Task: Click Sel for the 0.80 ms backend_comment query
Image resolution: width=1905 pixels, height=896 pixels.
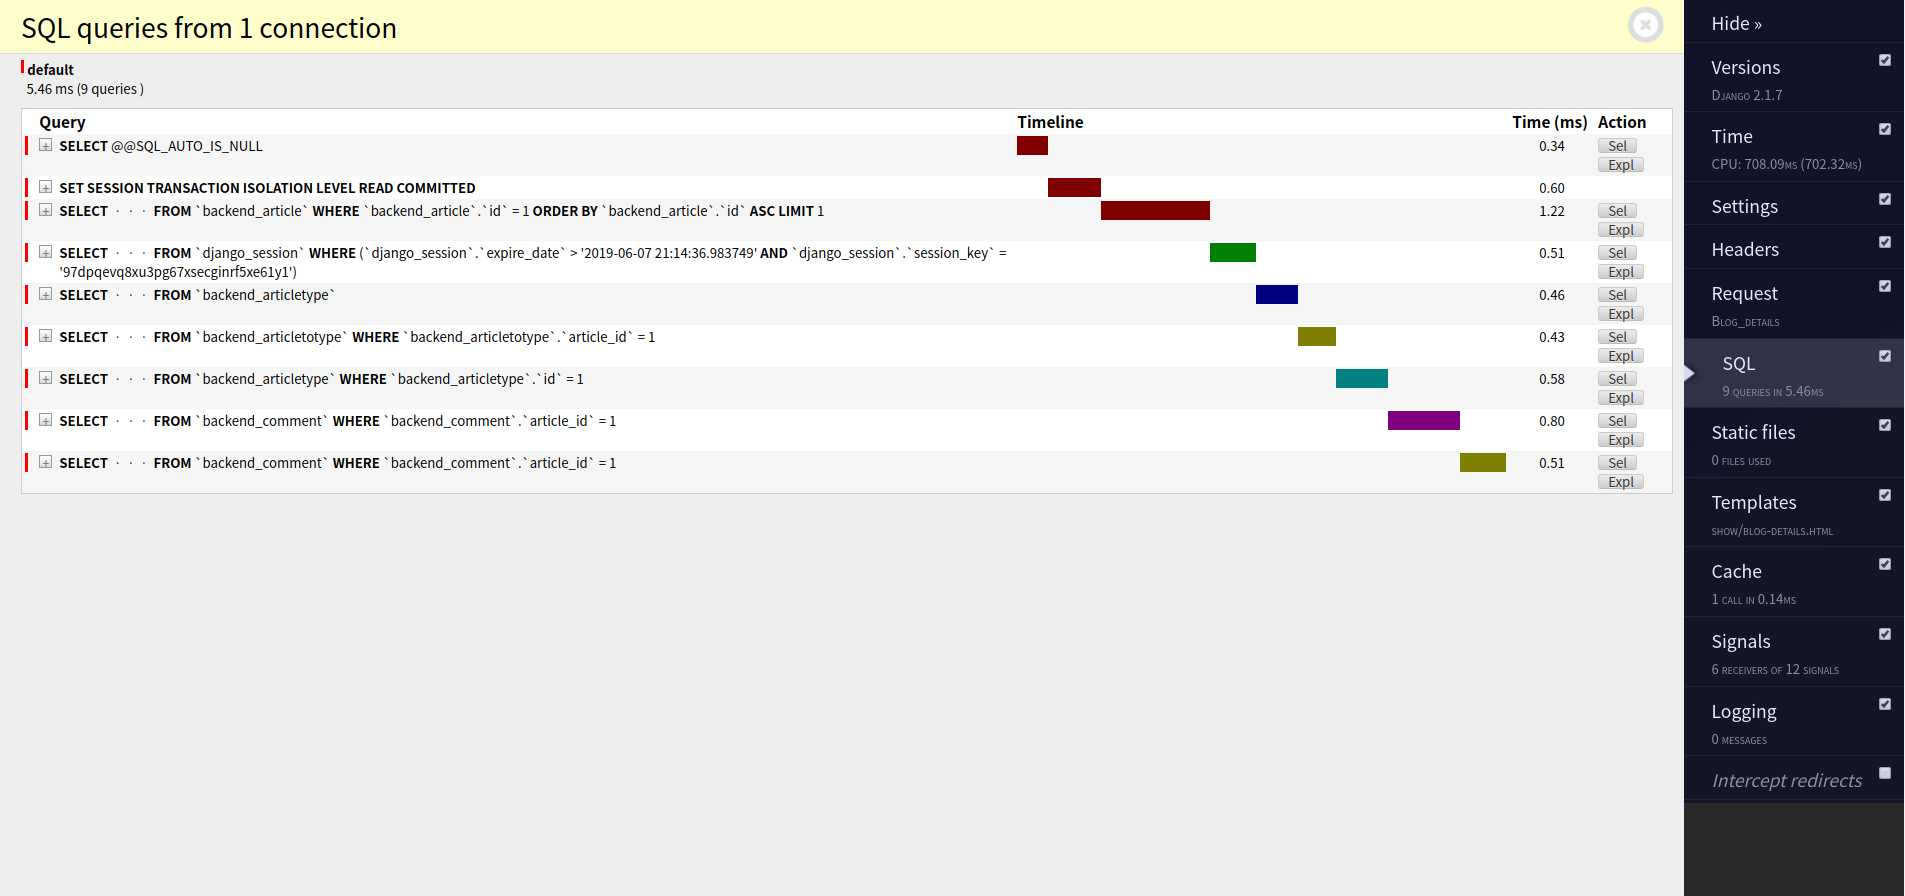Action: pyautogui.click(x=1617, y=421)
